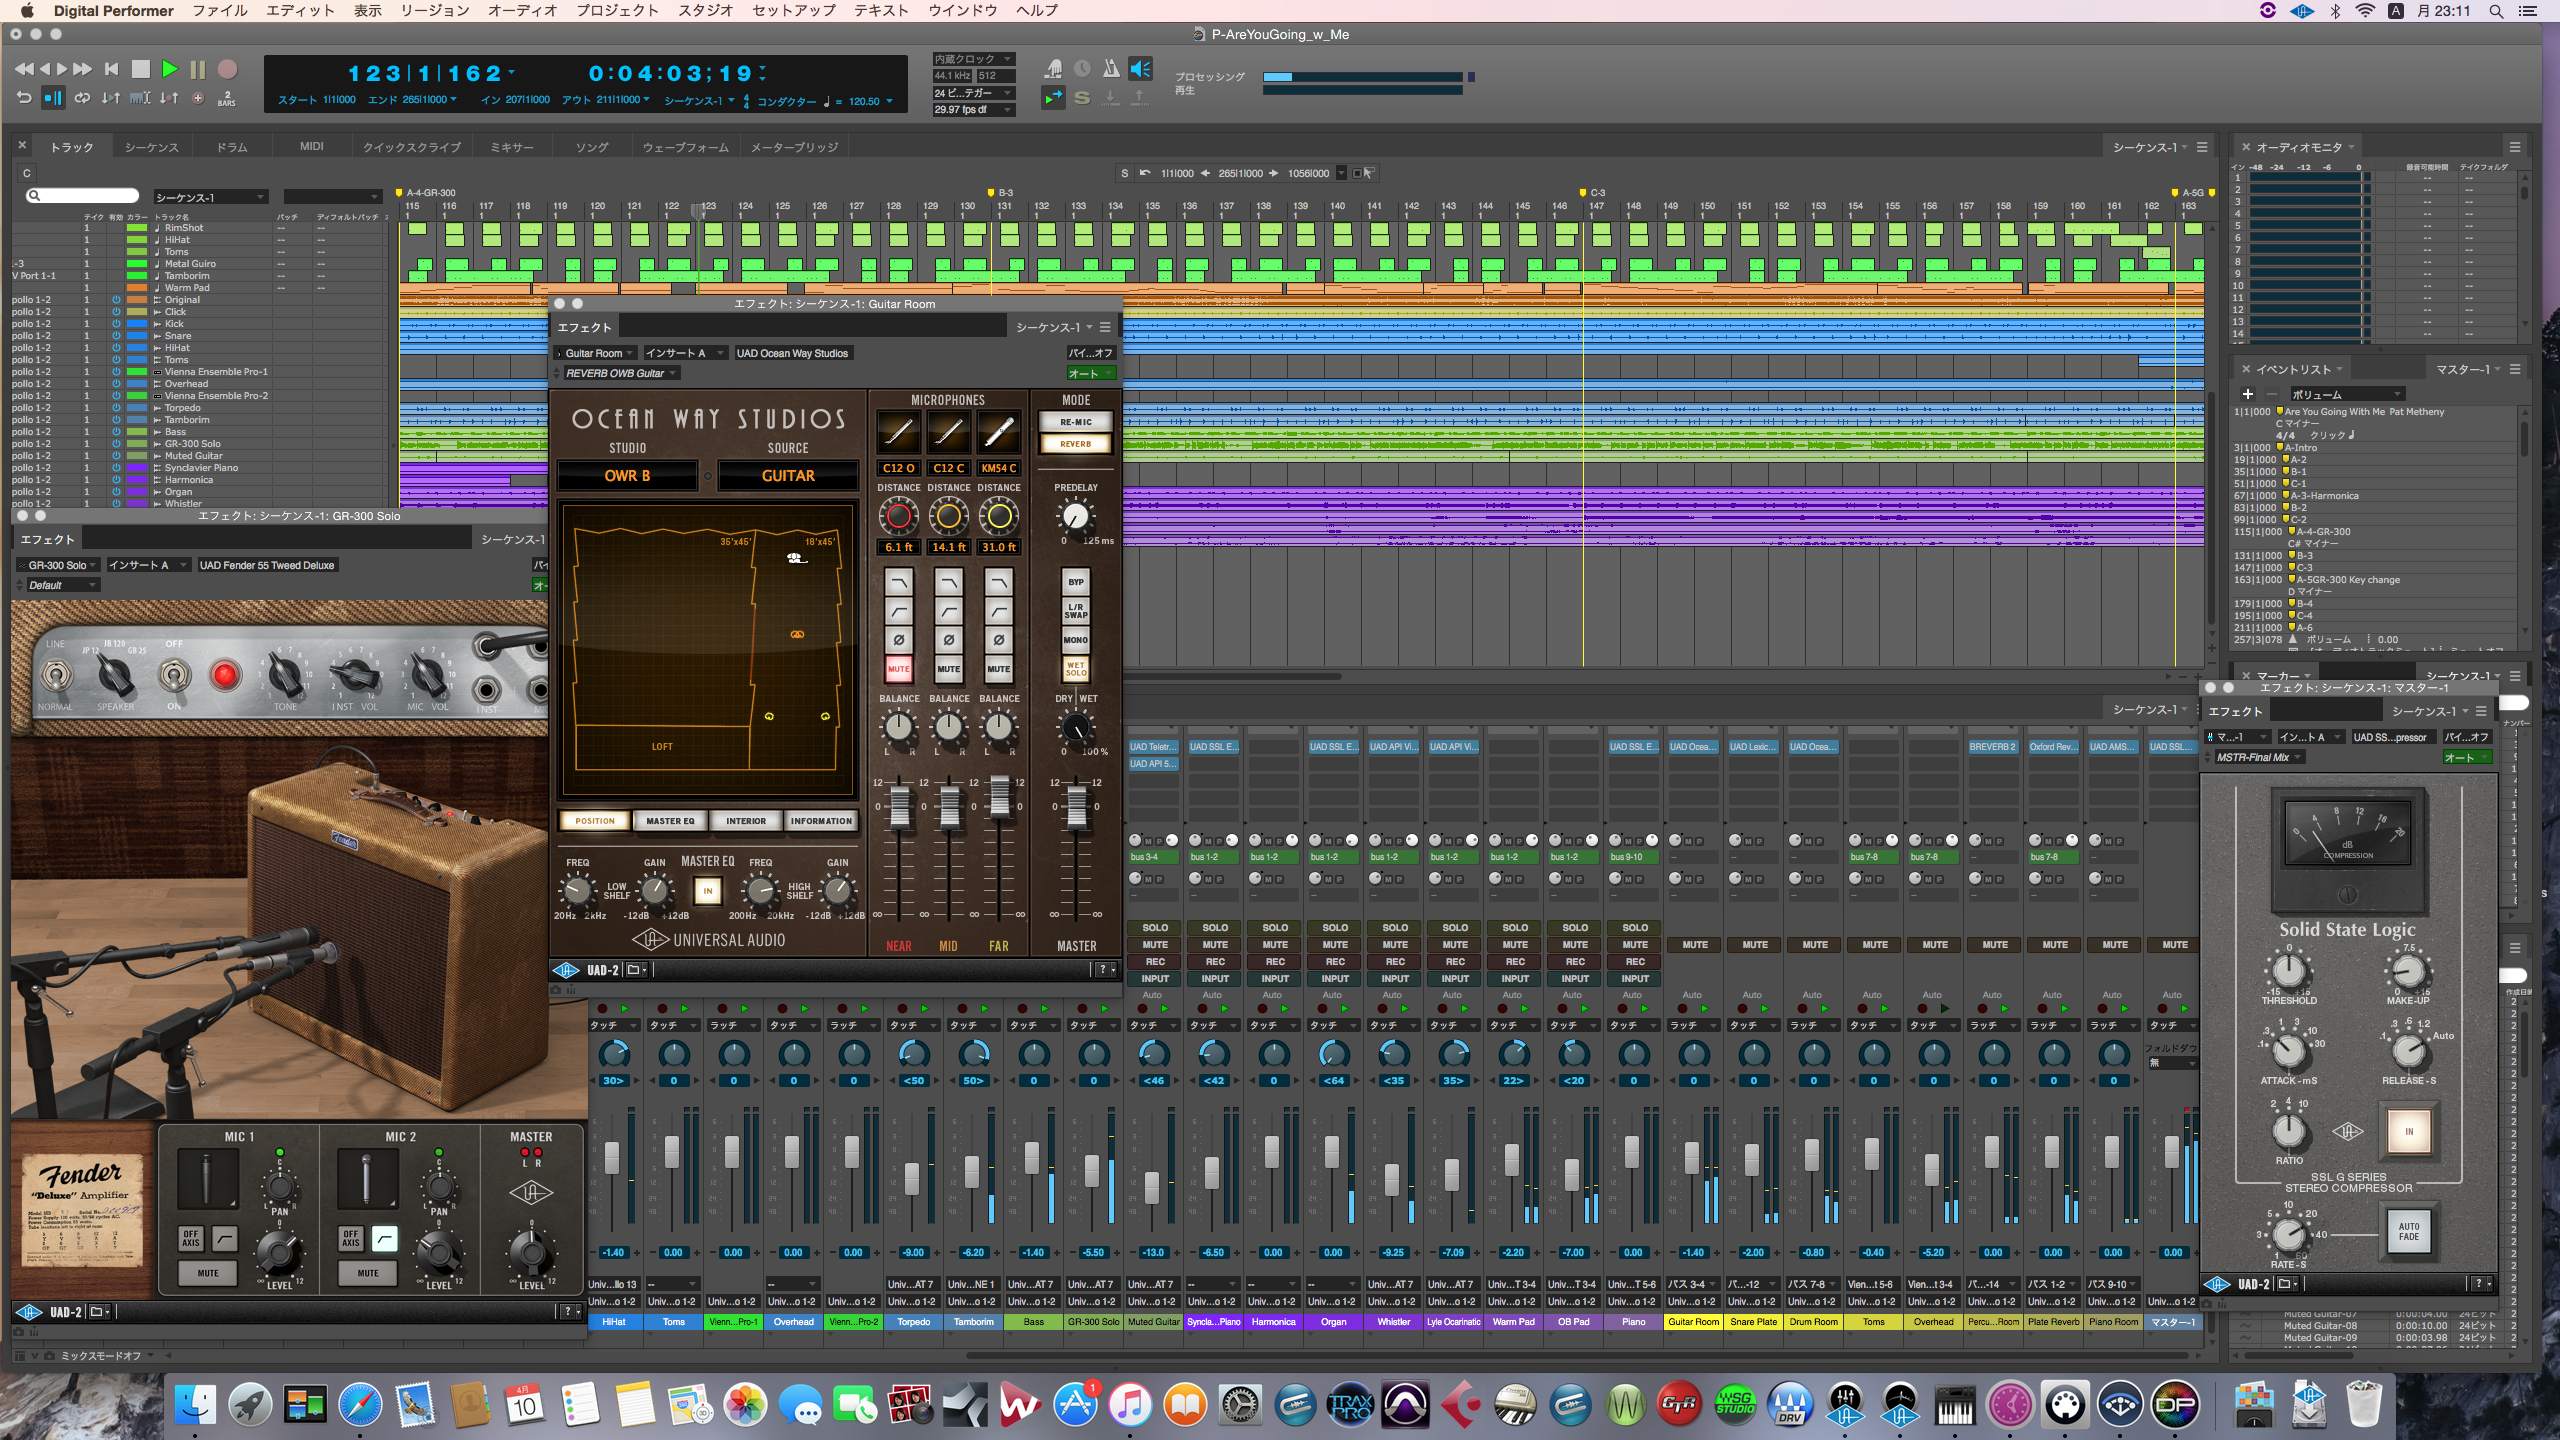Open the ボリューム dropdown in Event List
2560x1440 pixels.
pyautogui.click(x=2346, y=394)
